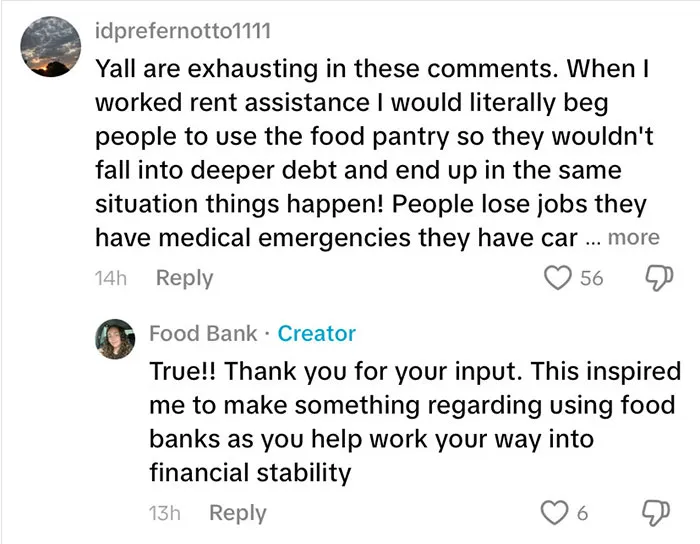
Task: Expand the truncated comment with 'more'
Action: click(633, 238)
